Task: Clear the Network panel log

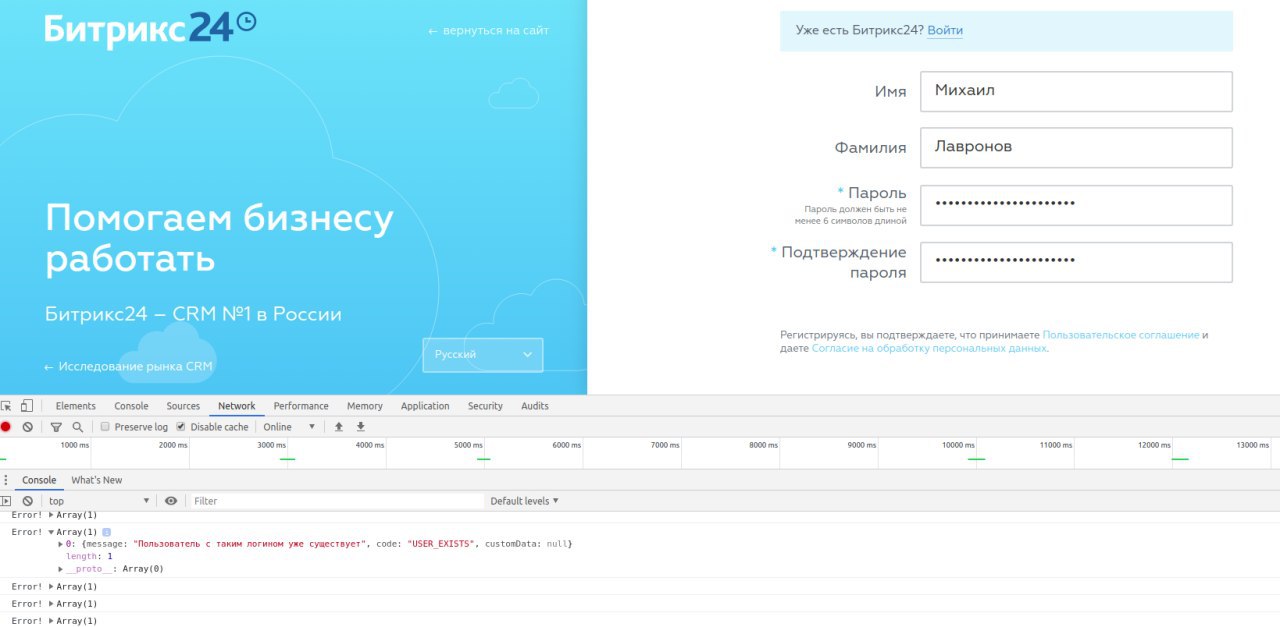Action: tap(28, 427)
